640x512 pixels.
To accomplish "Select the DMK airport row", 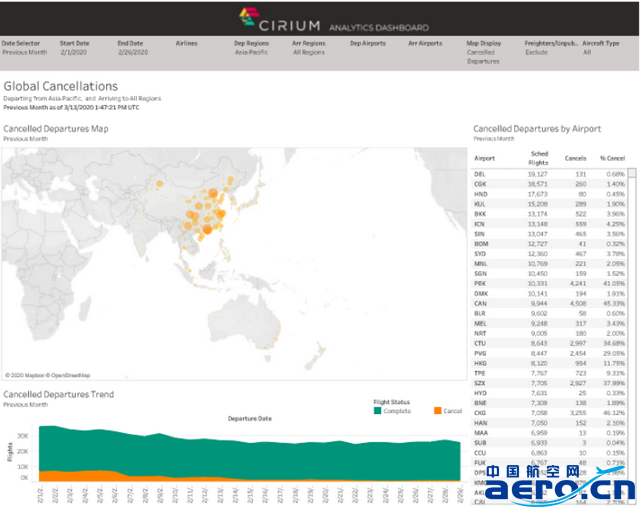I will (549, 294).
